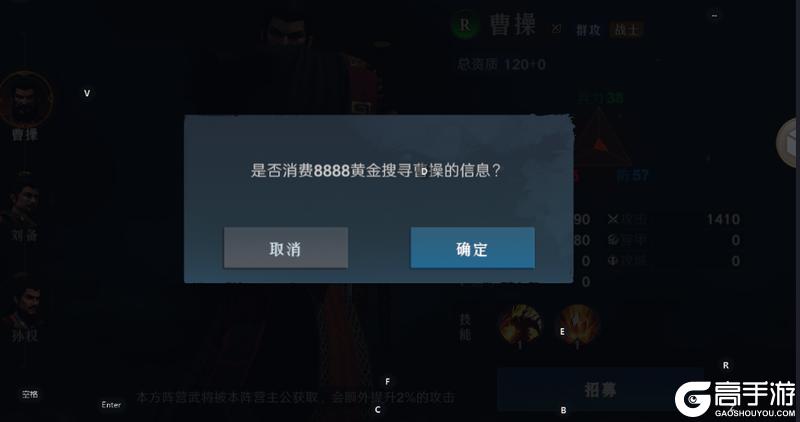Click the 取消 cancel button
Image resolution: width=800 pixels, height=422 pixels.
coord(286,248)
